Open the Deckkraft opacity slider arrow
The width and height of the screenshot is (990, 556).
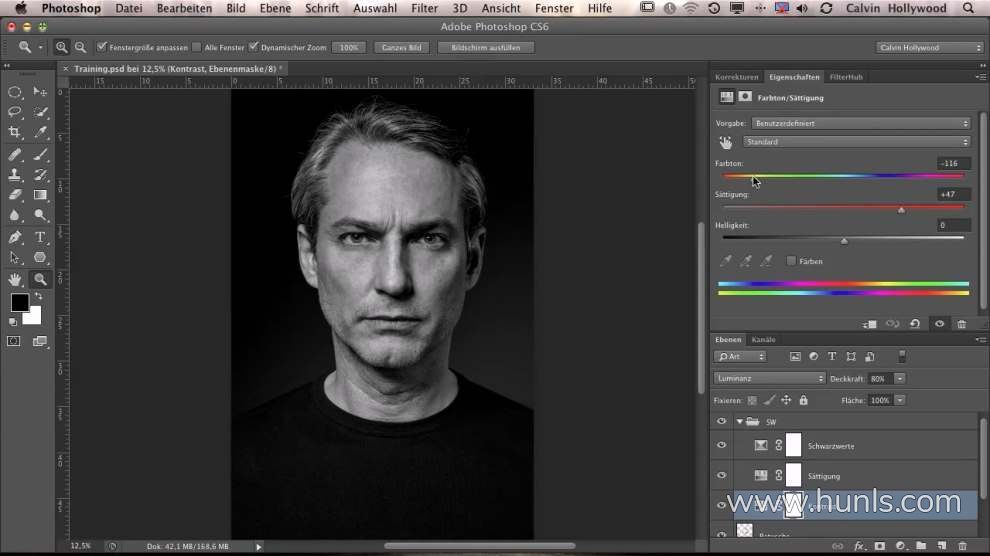click(x=900, y=379)
